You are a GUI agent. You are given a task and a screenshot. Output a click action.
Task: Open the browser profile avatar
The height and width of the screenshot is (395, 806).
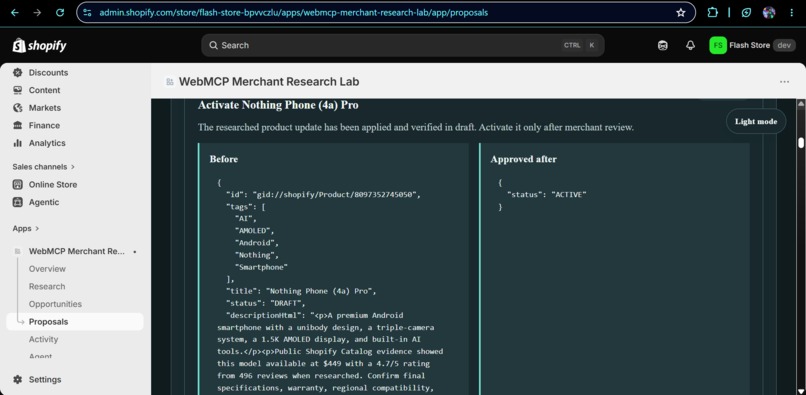[769, 12]
